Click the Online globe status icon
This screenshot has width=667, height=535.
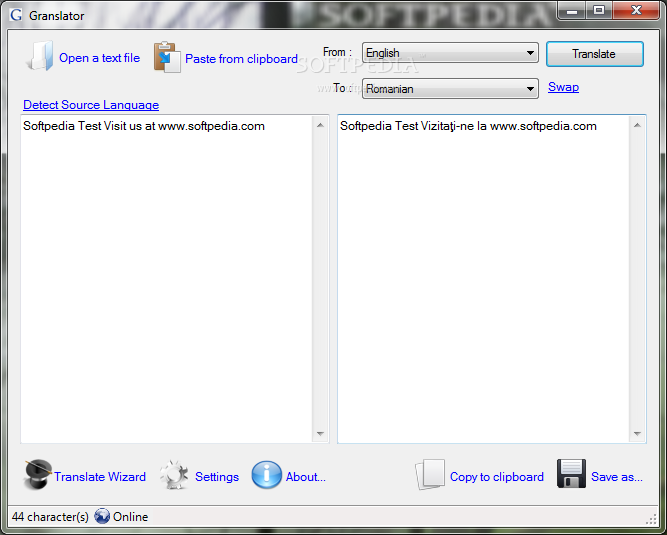tap(102, 516)
